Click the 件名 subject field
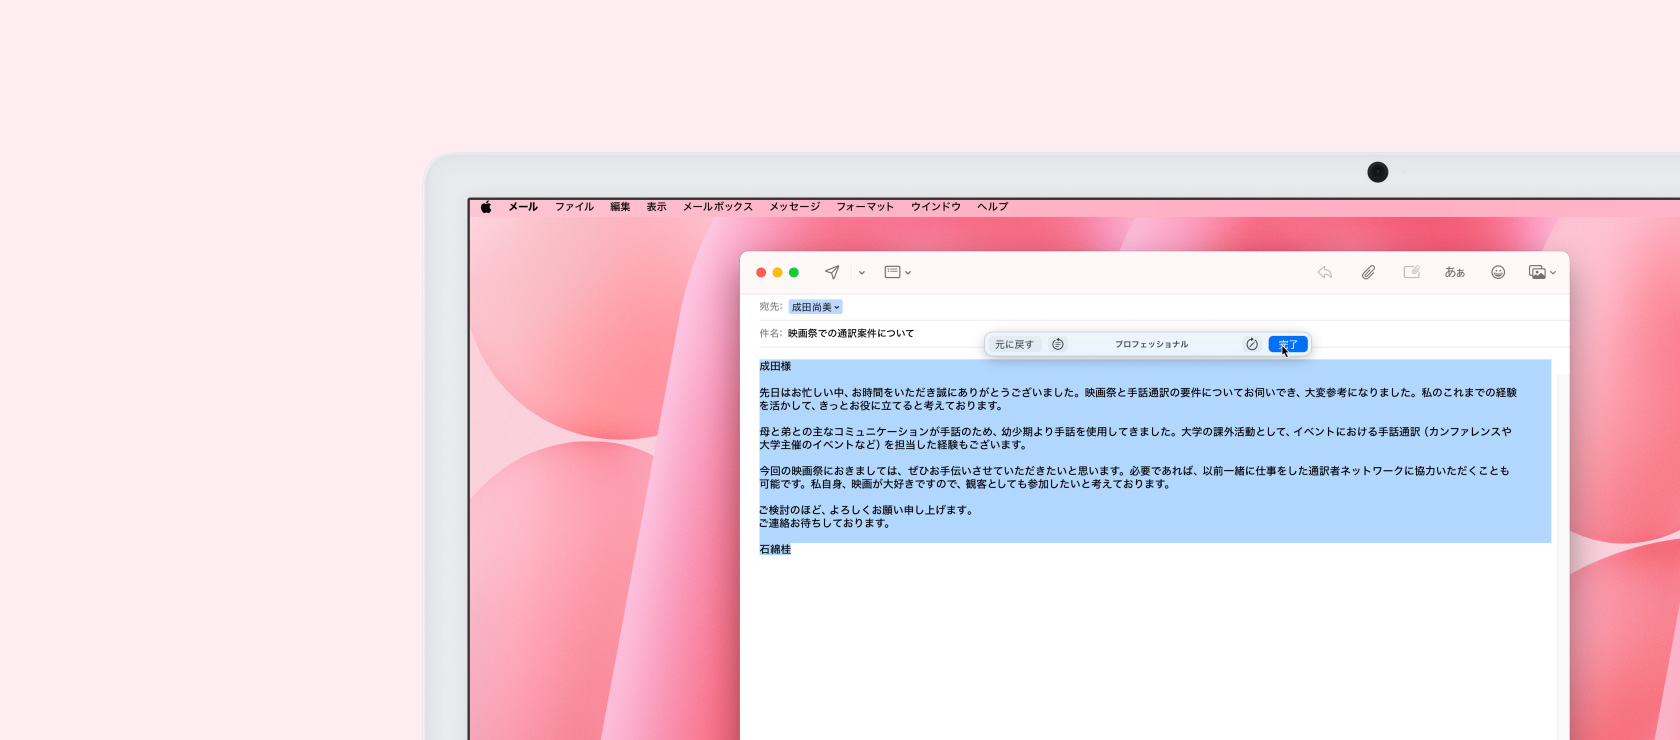The width and height of the screenshot is (1680, 740). click(x=850, y=333)
